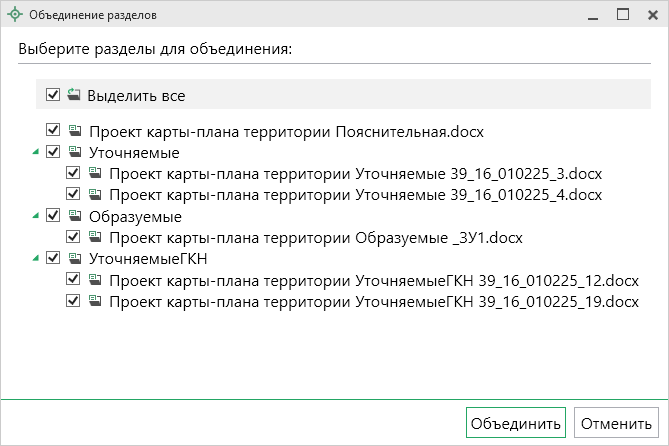
Task: Click the УточняемыеГКН folder icon
Action: point(75,258)
